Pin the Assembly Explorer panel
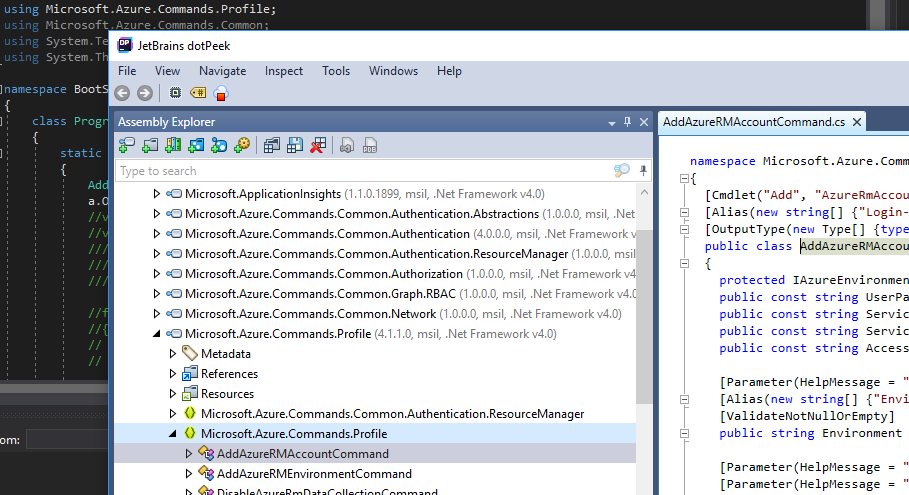Image resolution: width=909 pixels, height=495 pixels. pos(627,122)
